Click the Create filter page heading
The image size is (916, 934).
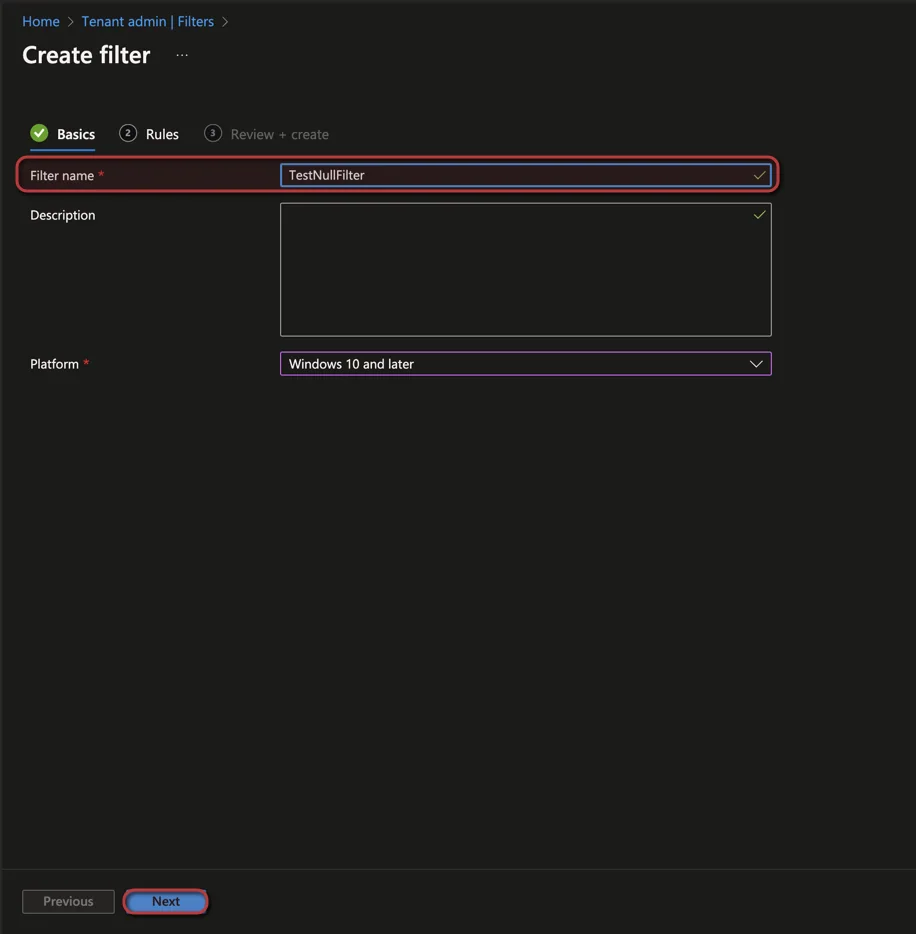point(86,55)
